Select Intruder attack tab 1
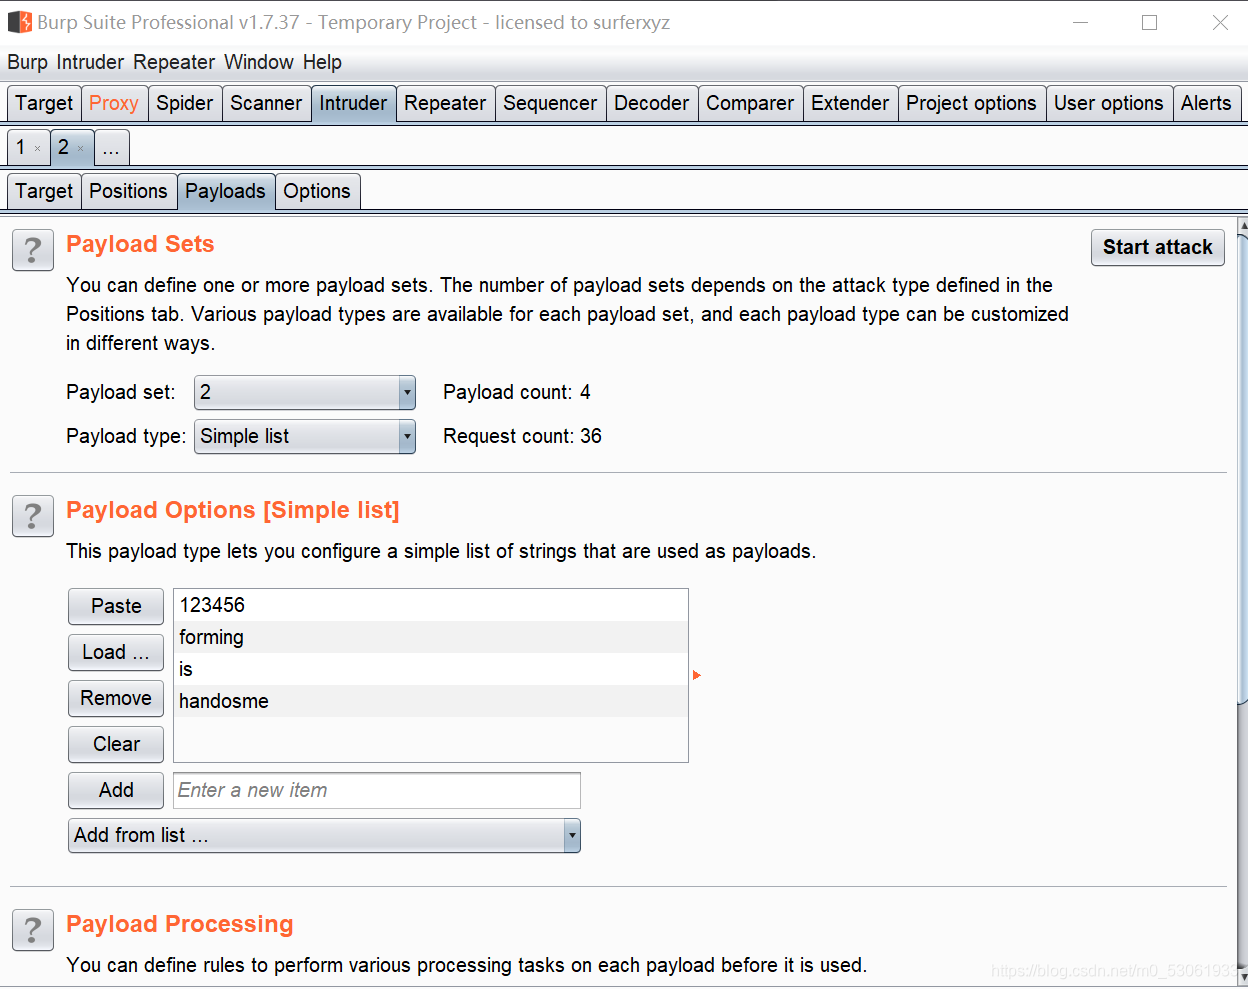This screenshot has height=989, width=1248. coord(20,147)
